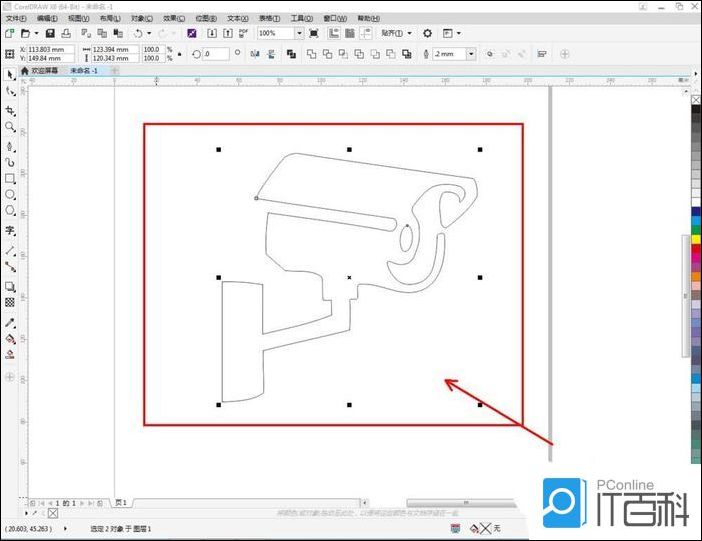702x541 pixels.
Task: Click the Options gear icon in toolbar
Action: point(427,33)
